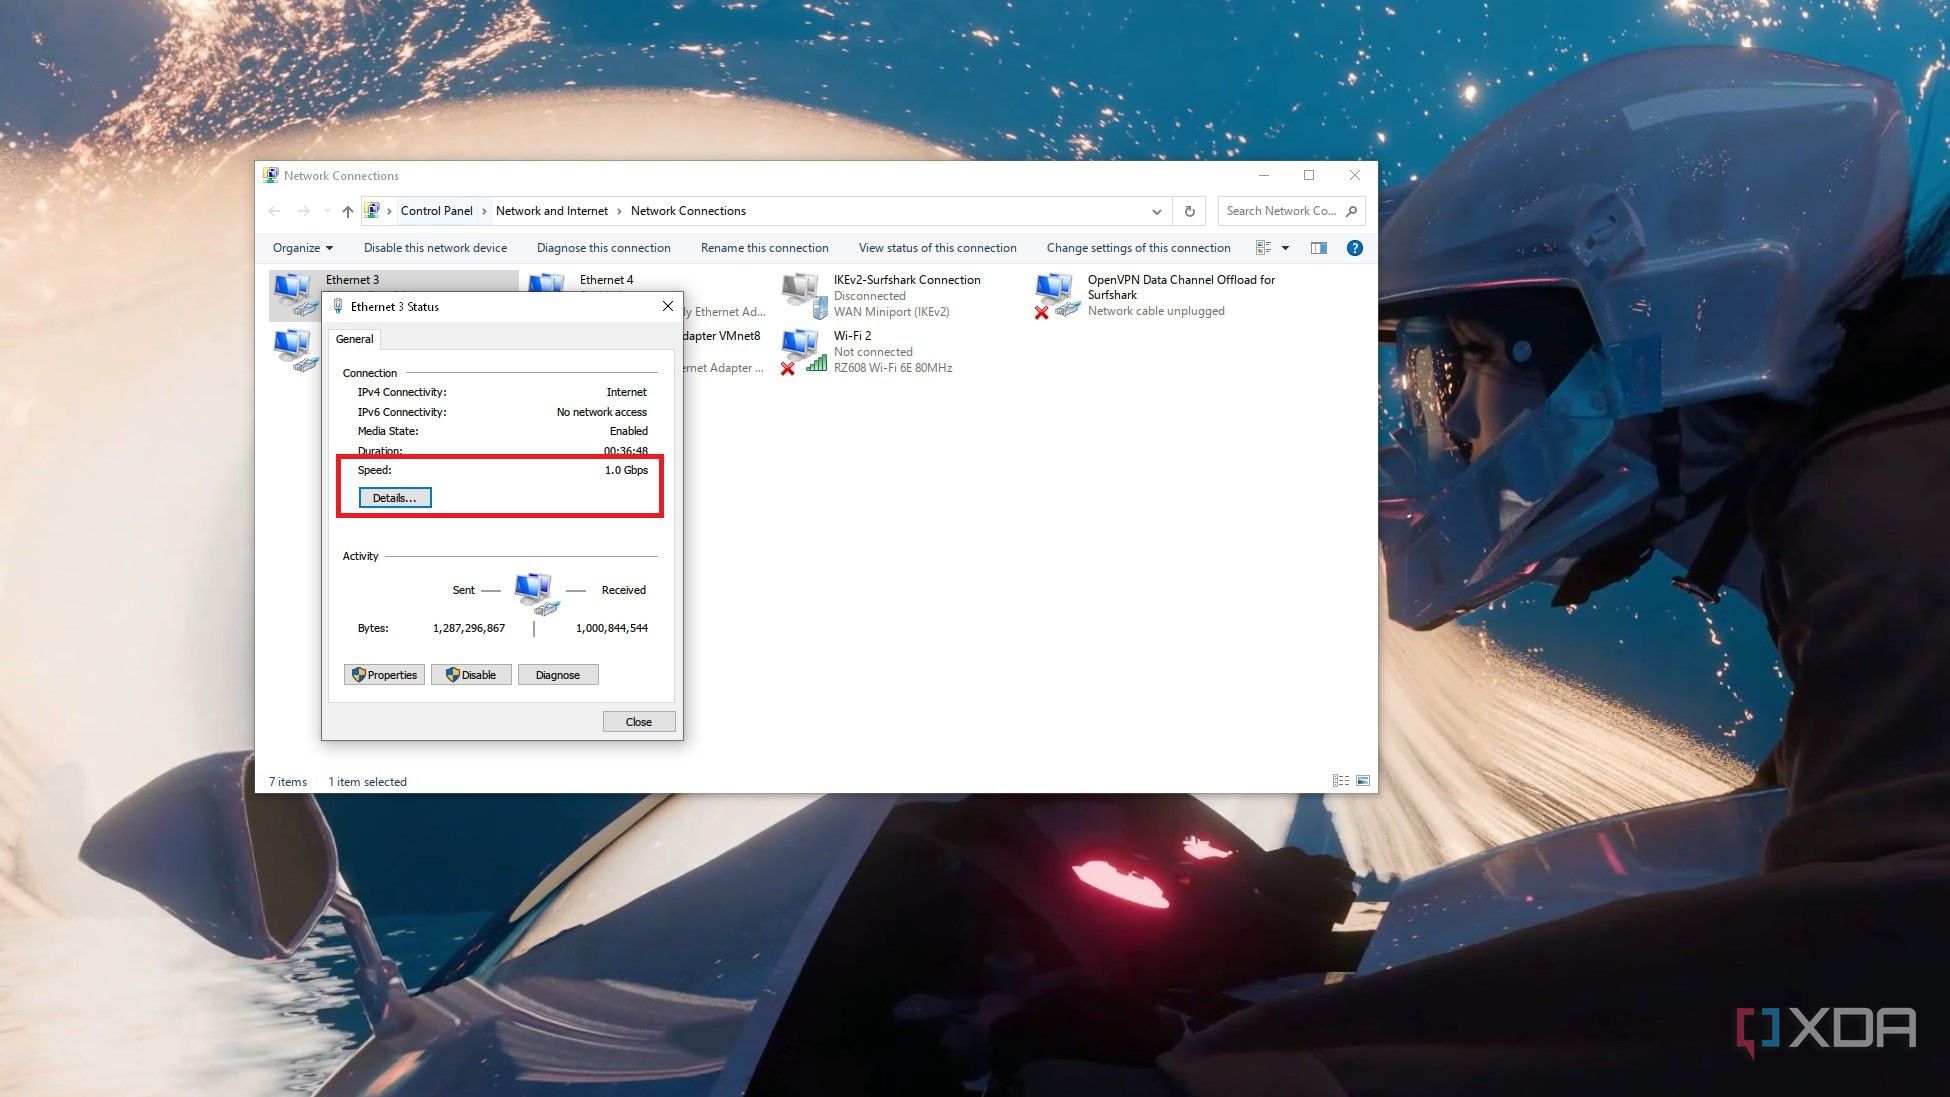Click the second-row adapter icon beside the status dialog
The height and width of the screenshot is (1097, 1950).
click(295, 351)
